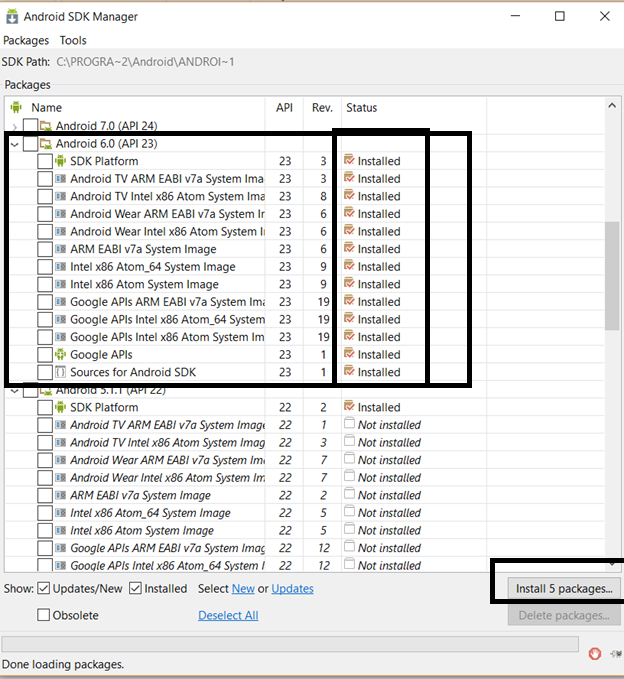
Task: Click the API 22 Intel x86 Atom System Image icon
Action: (x=60, y=530)
